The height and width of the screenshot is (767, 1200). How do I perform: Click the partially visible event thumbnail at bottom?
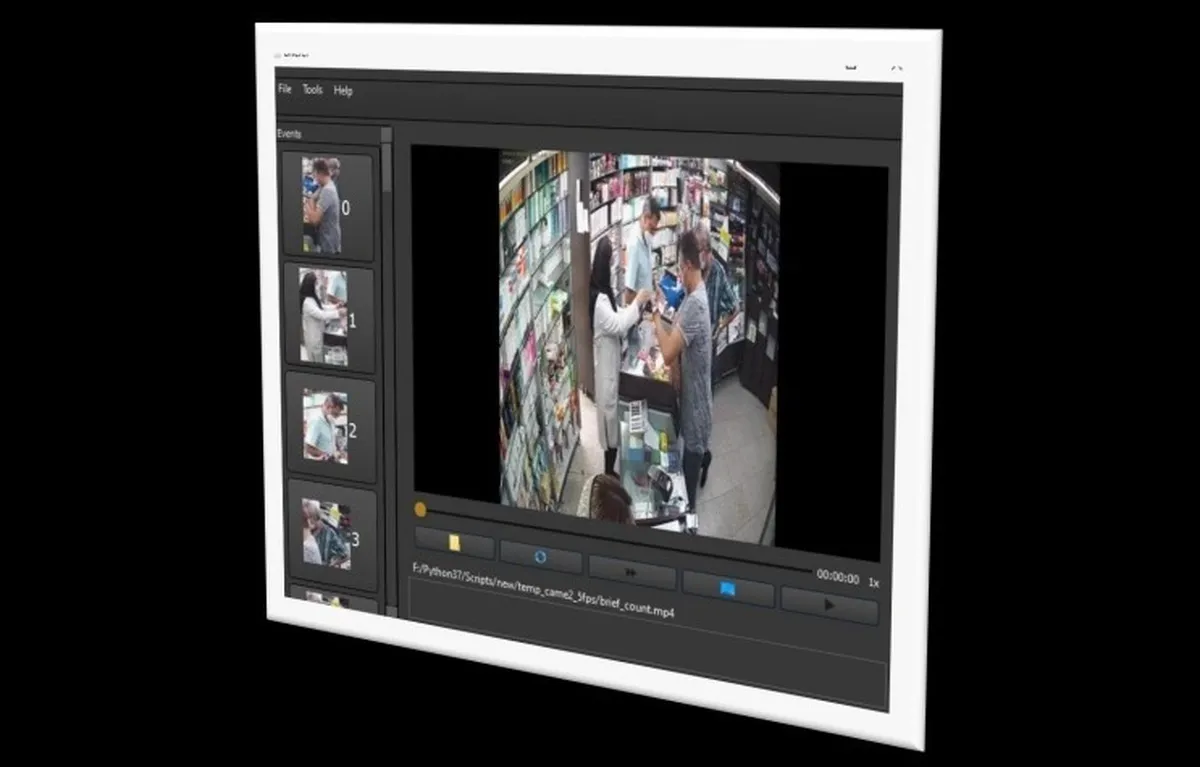(x=330, y=600)
